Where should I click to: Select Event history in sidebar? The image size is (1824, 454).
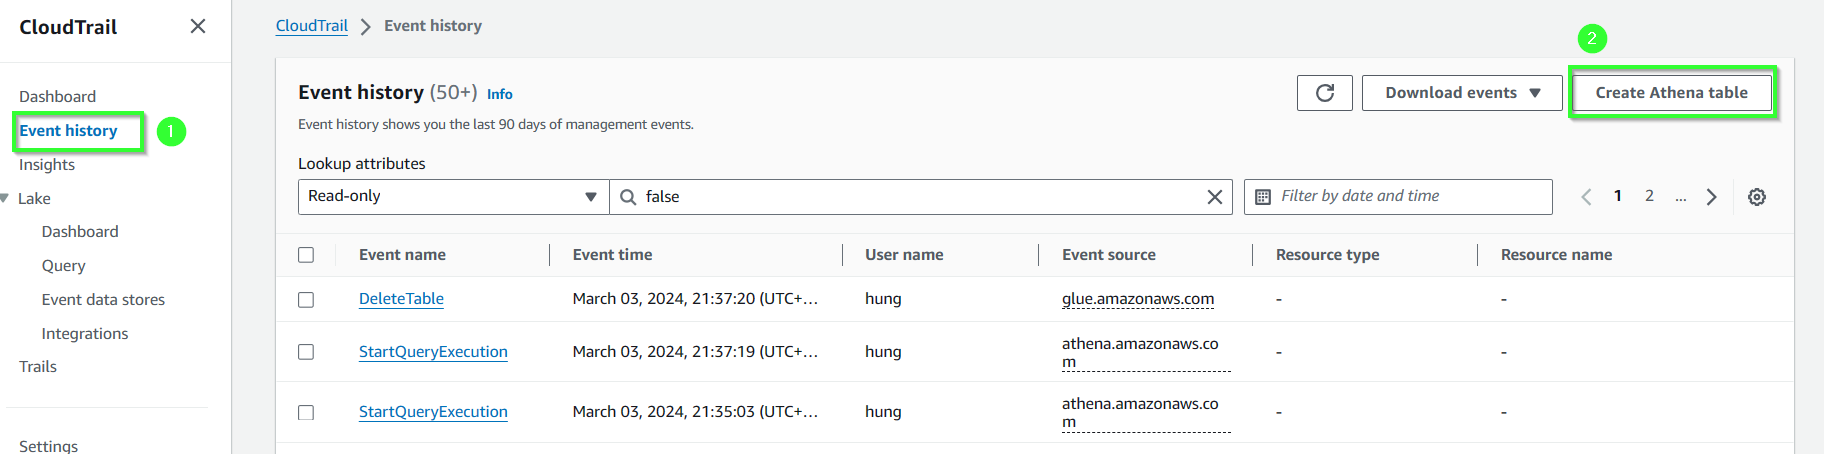[68, 131]
